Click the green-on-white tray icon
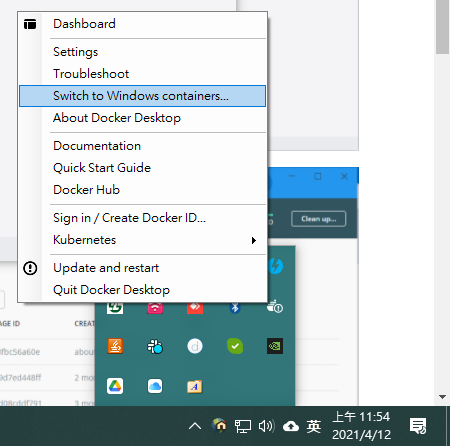Screen dimensions: 450x447 pos(115,307)
